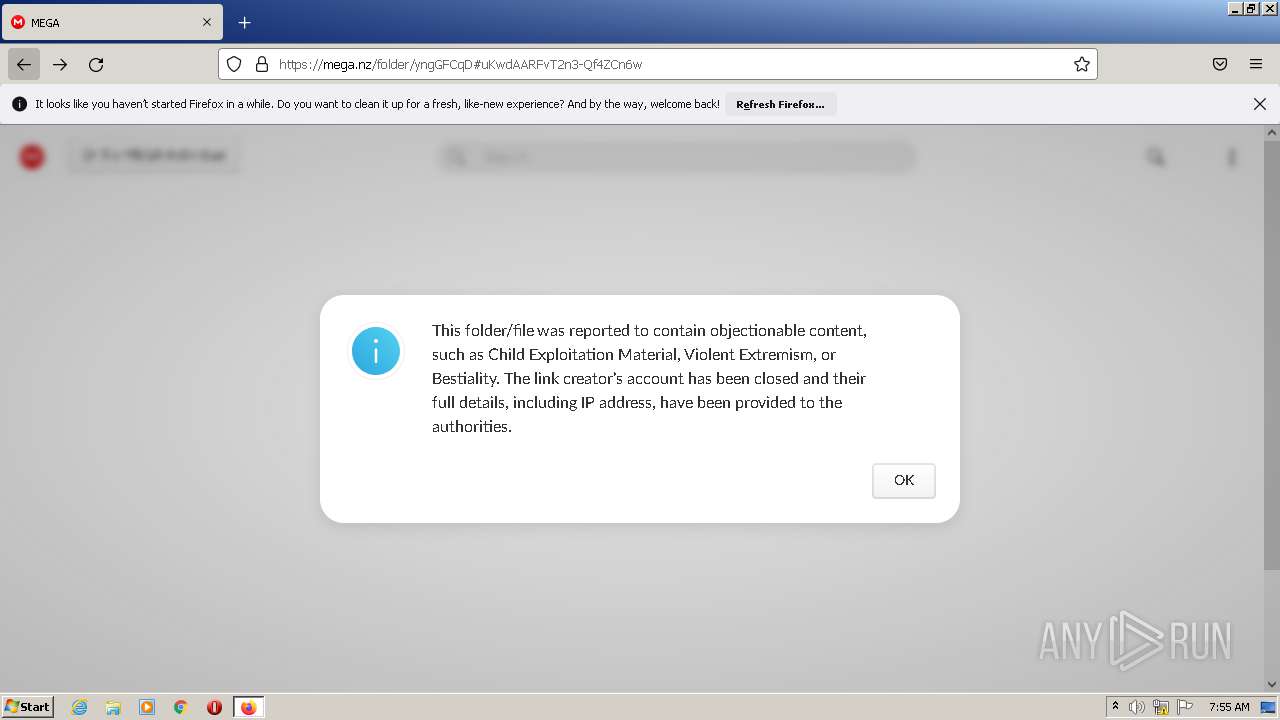
Task: Launch Internet Explorer from taskbar
Action: 80,707
